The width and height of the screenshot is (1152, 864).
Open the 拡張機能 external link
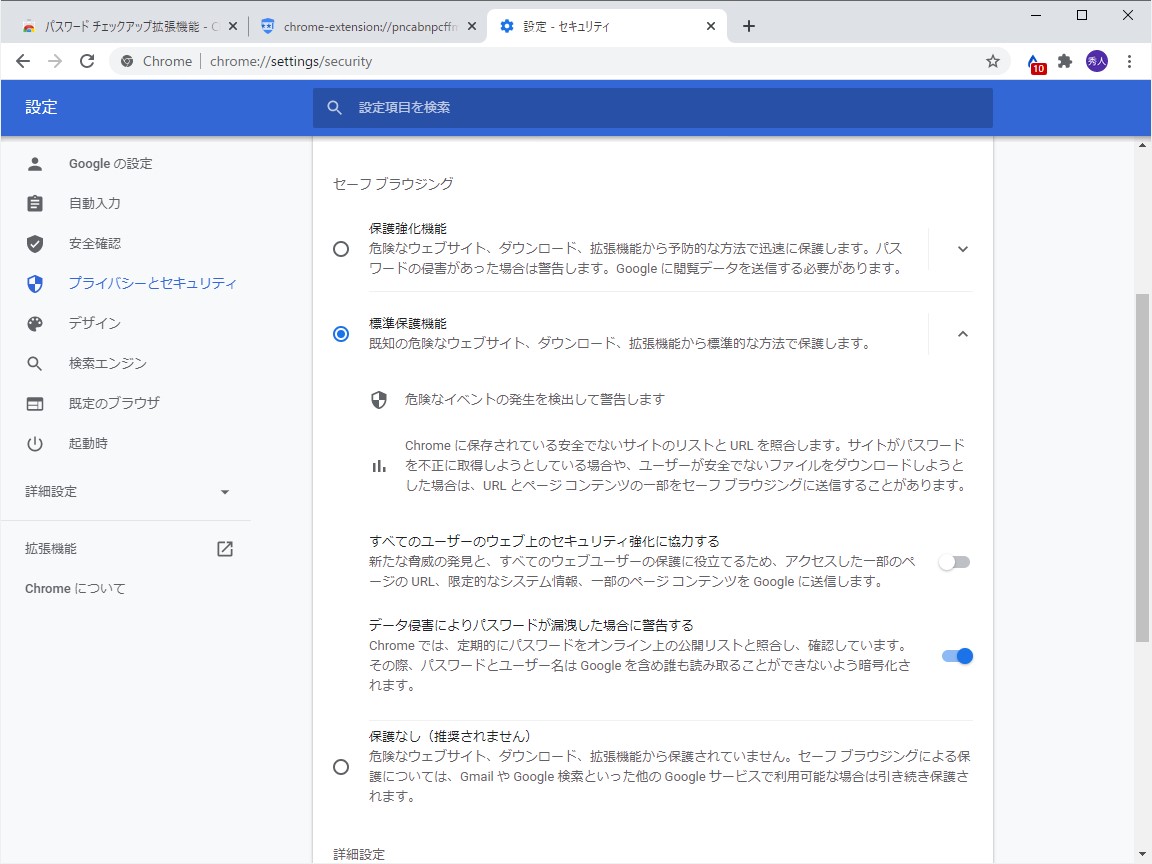(224, 548)
